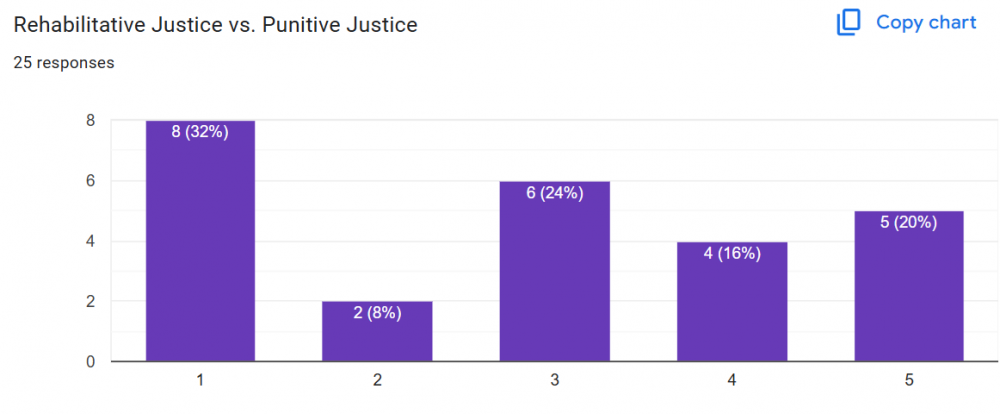Screen dimensions: 1000x414
Task: Click y-axis value "8"
Action: click(90, 121)
